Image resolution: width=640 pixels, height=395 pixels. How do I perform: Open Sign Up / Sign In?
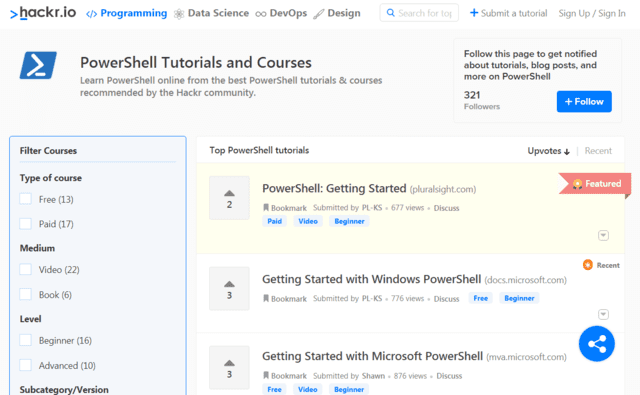pos(592,13)
